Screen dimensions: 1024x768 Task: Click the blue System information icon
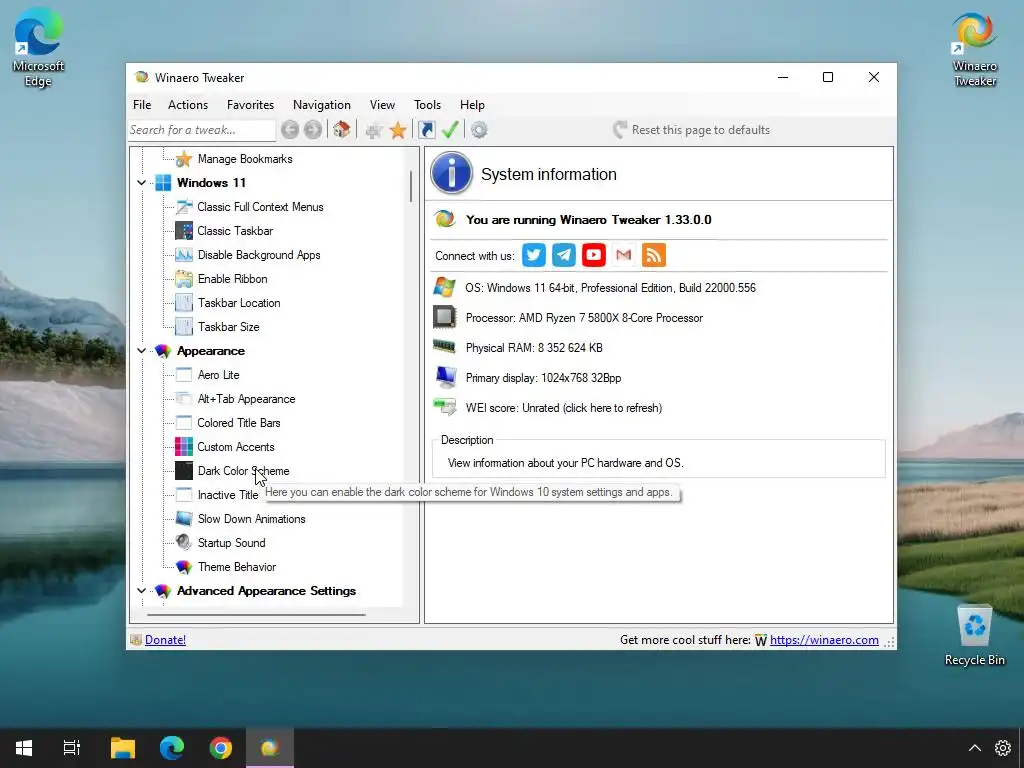tap(451, 173)
